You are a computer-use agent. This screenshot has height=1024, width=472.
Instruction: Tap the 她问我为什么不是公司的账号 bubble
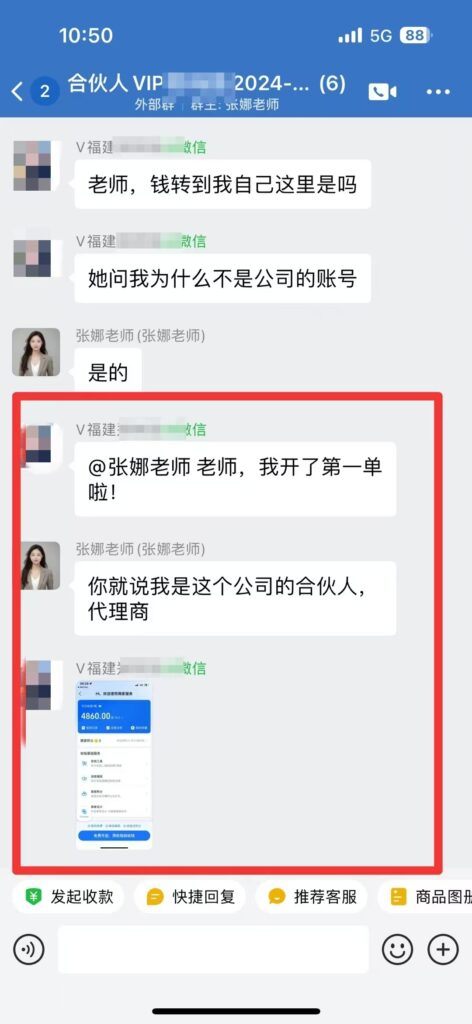pyautogui.click(x=223, y=279)
